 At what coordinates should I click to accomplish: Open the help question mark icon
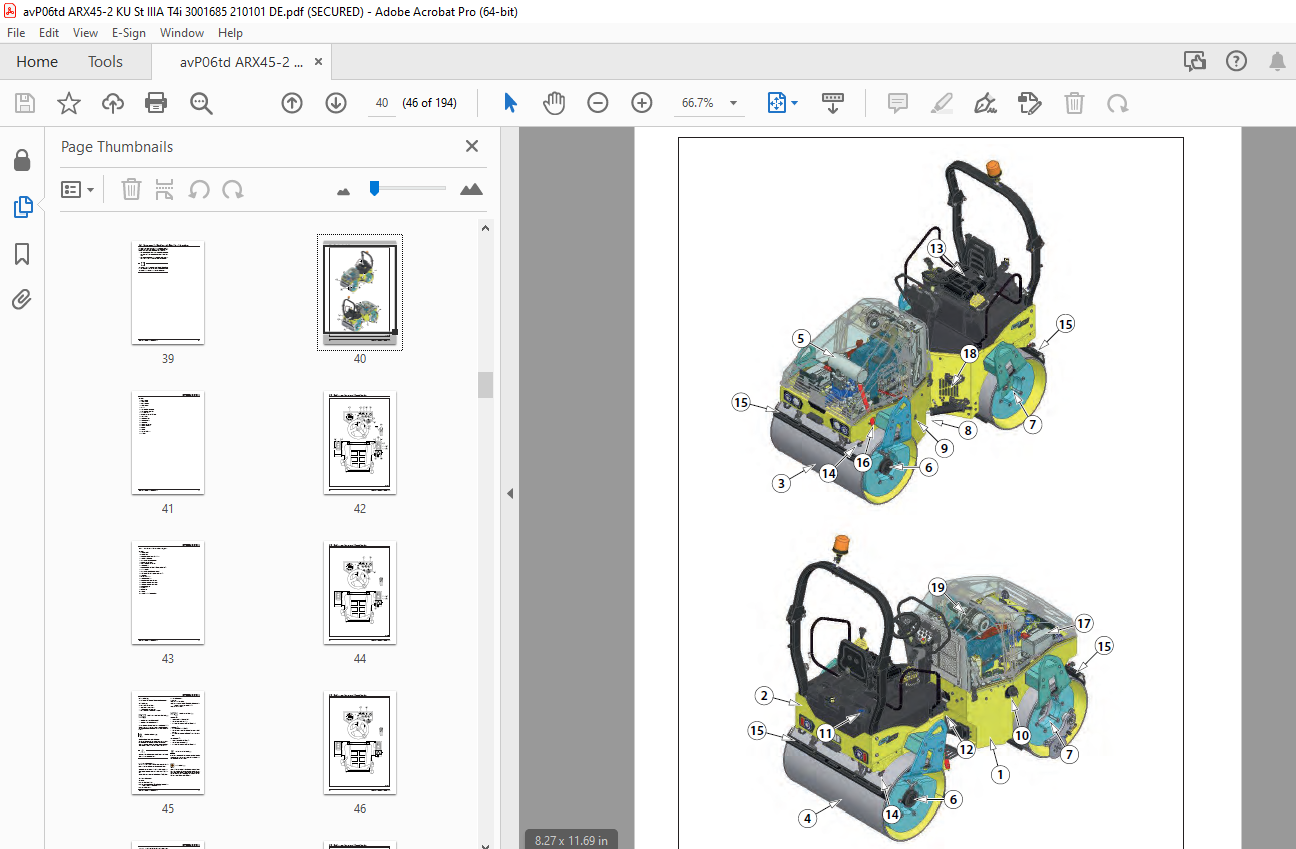(1236, 62)
